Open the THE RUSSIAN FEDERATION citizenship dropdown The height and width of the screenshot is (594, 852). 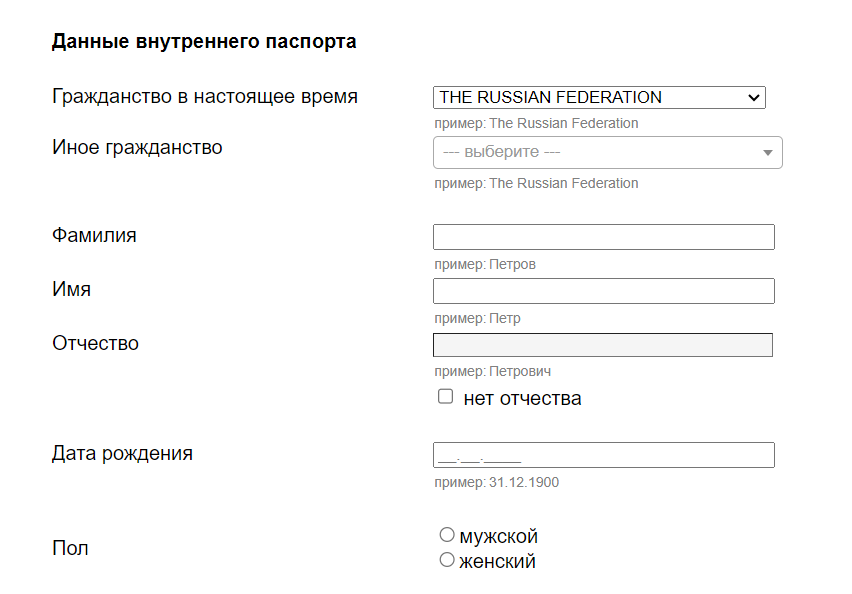point(599,97)
